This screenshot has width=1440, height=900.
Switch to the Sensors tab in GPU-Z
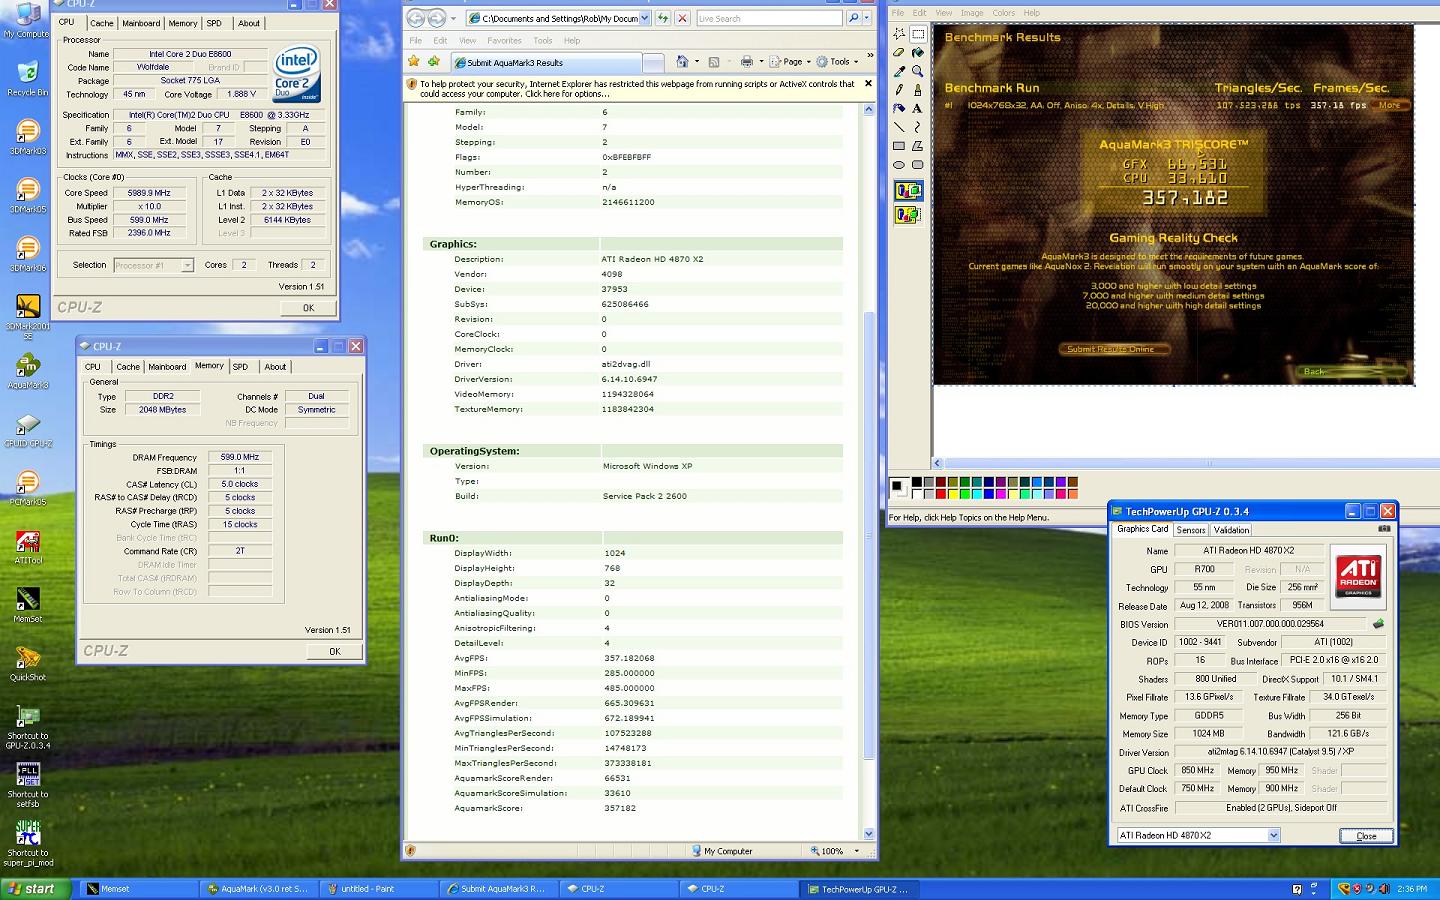(x=1190, y=530)
